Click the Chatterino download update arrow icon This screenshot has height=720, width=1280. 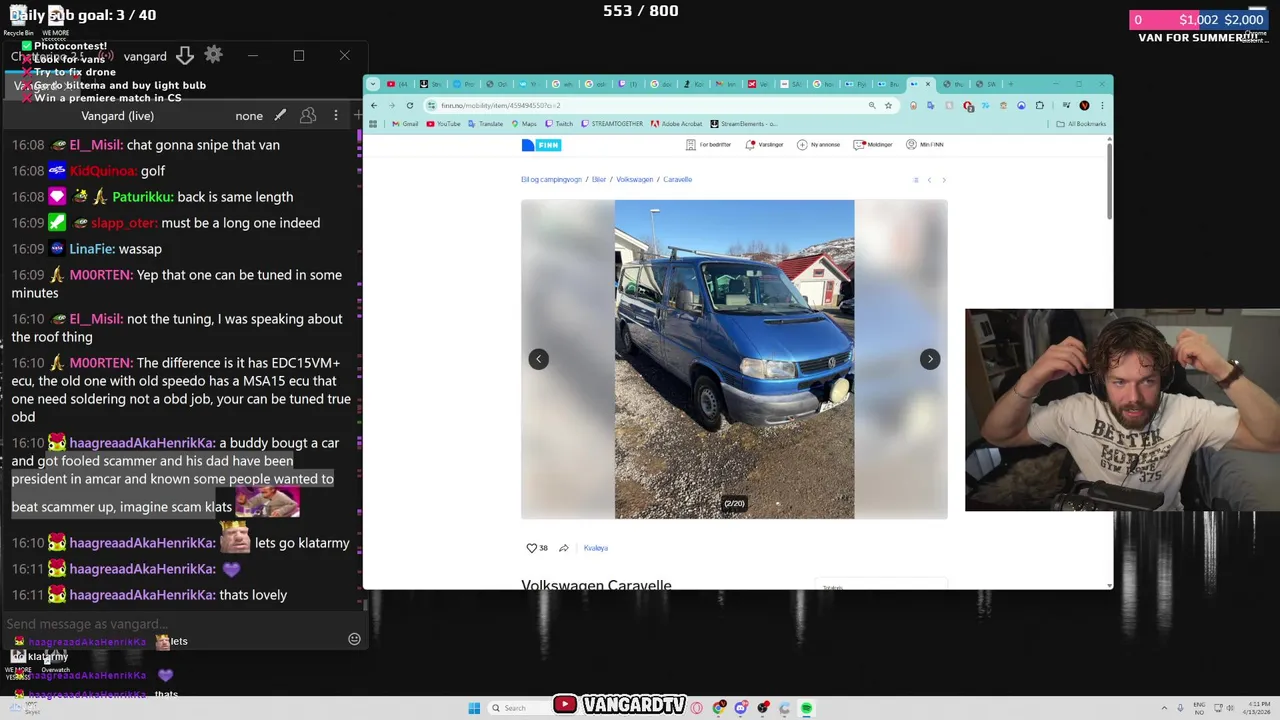(185, 55)
